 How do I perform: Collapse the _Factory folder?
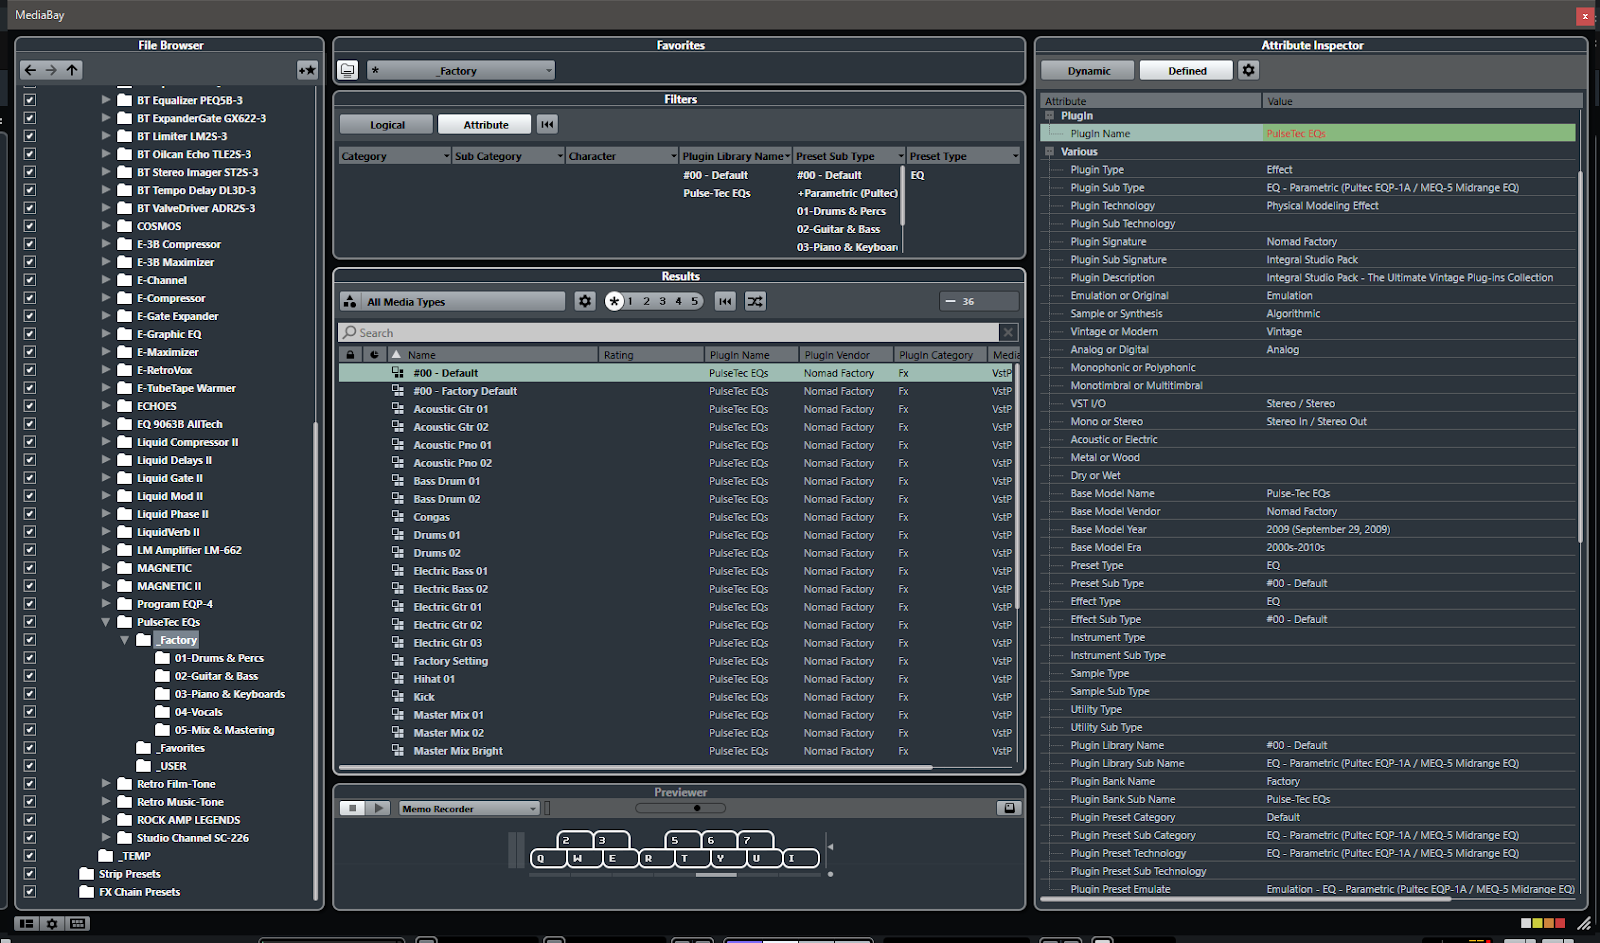point(125,640)
